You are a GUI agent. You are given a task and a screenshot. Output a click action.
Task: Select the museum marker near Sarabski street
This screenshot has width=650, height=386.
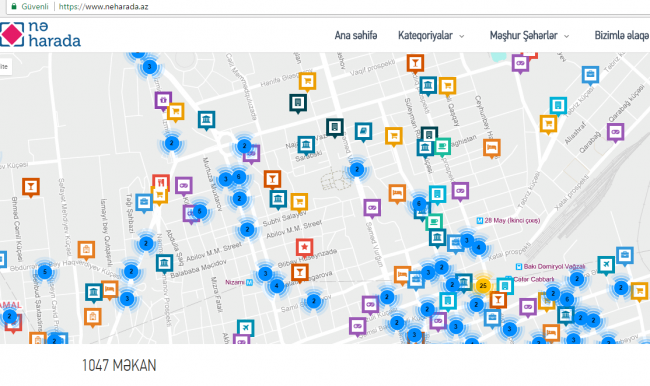(306, 145)
